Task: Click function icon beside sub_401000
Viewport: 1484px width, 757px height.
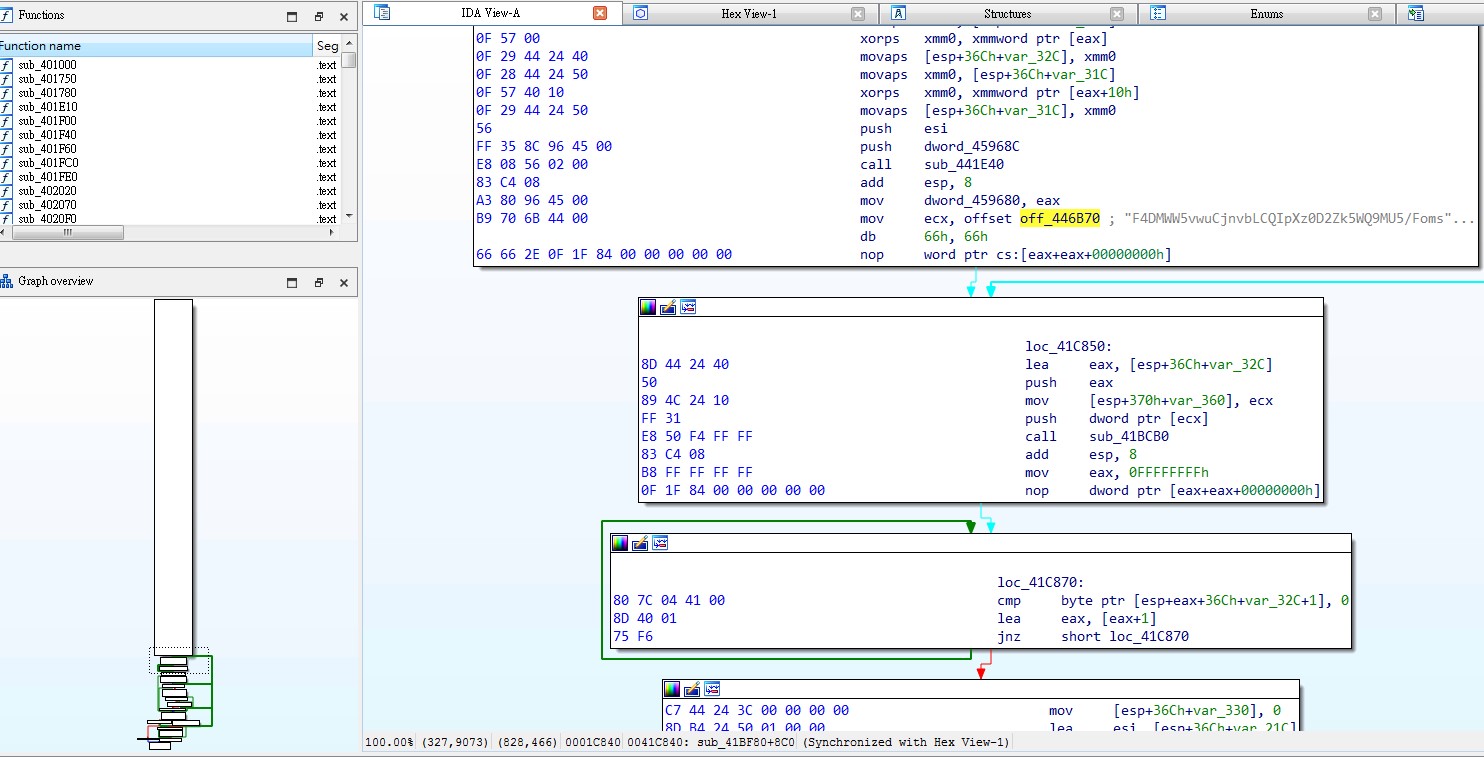Action: click(6, 65)
